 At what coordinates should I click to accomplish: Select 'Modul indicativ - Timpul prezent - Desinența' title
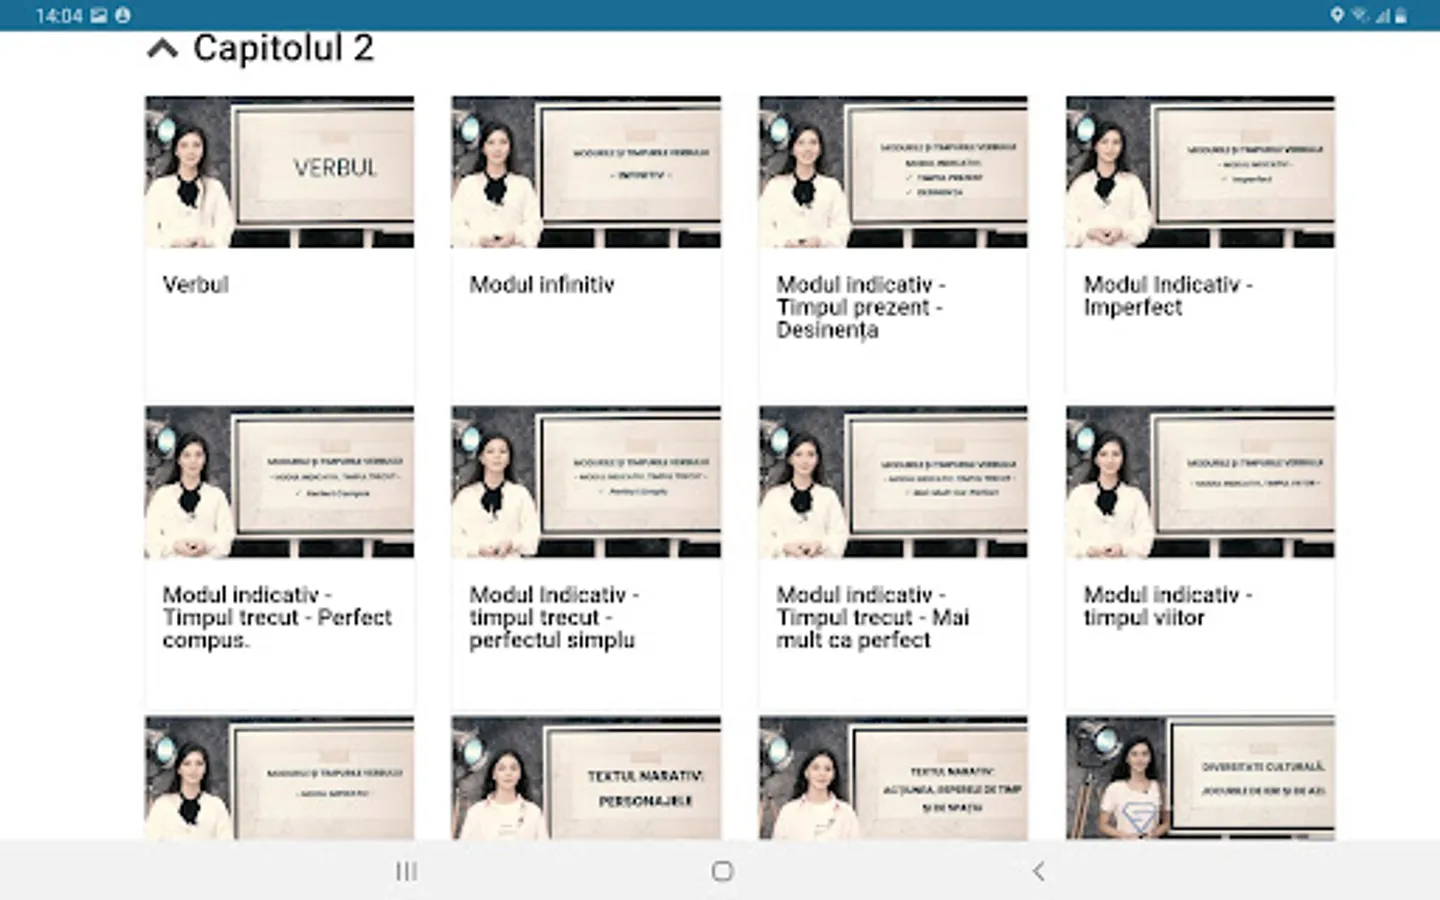click(861, 307)
